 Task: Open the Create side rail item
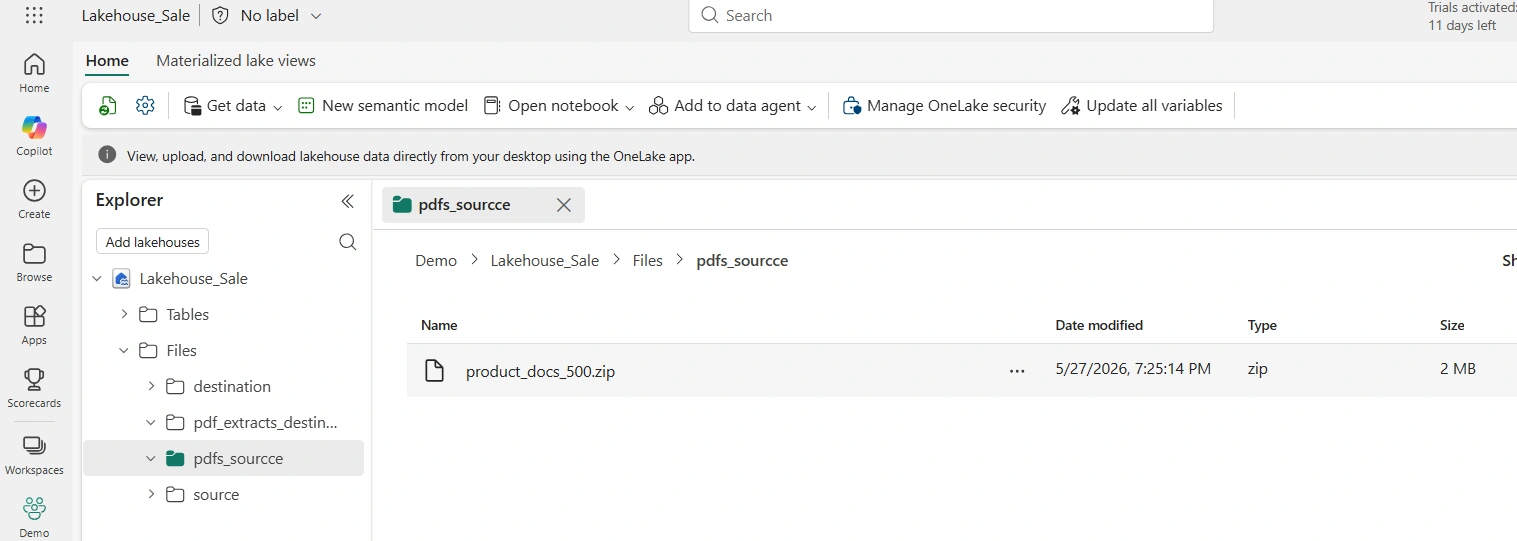pos(34,199)
